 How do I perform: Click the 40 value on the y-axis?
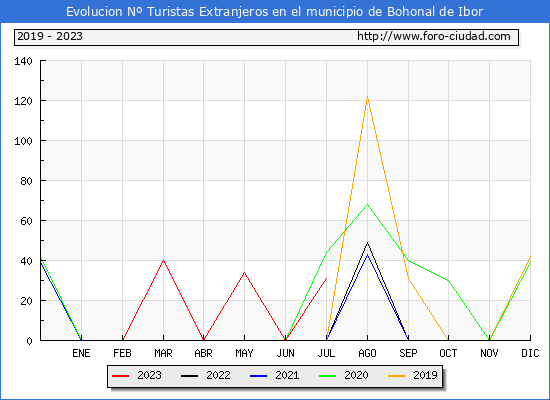(26, 261)
